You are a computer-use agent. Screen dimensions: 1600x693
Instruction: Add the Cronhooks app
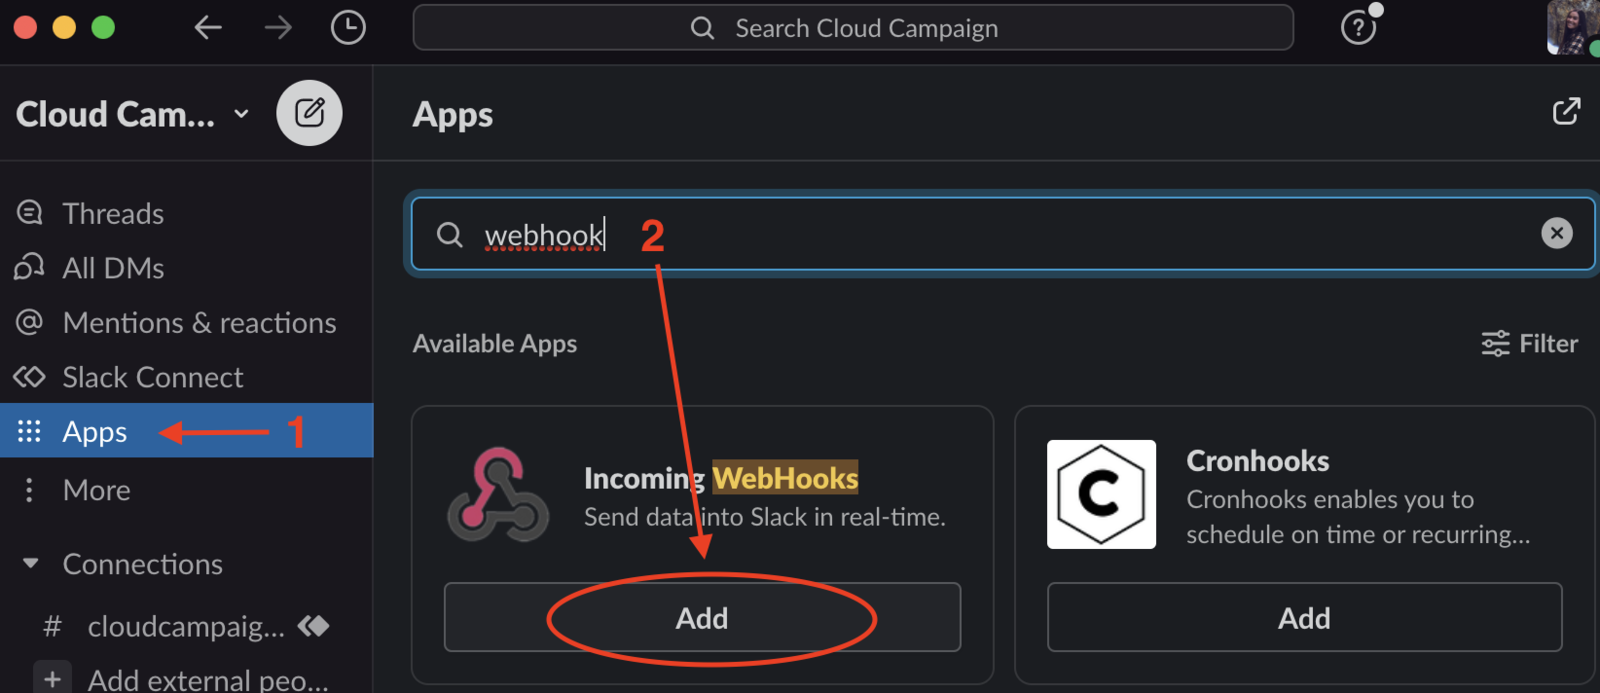1304,618
